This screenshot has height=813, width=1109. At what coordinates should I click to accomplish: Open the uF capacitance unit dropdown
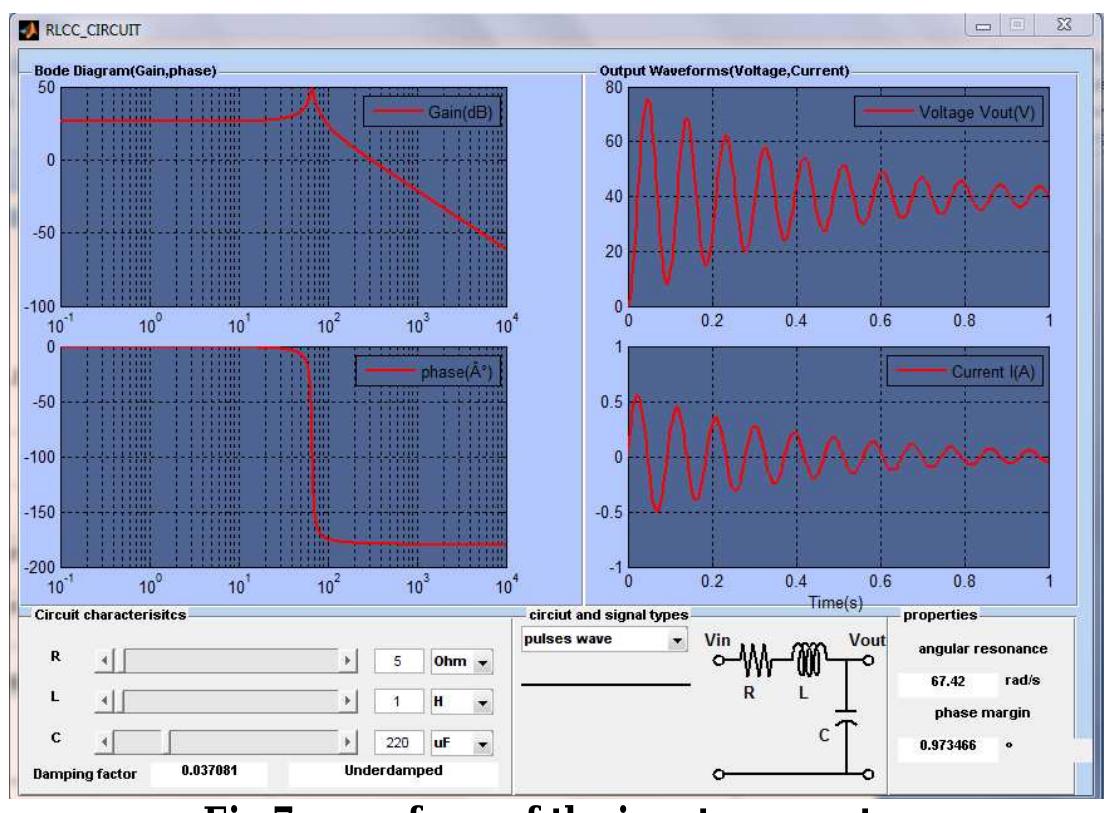click(483, 744)
